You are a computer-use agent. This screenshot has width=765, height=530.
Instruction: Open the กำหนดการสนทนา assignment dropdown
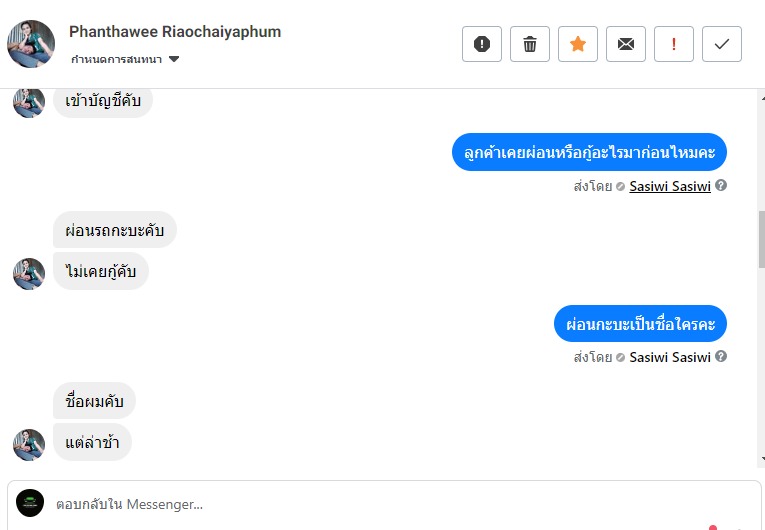(x=125, y=60)
